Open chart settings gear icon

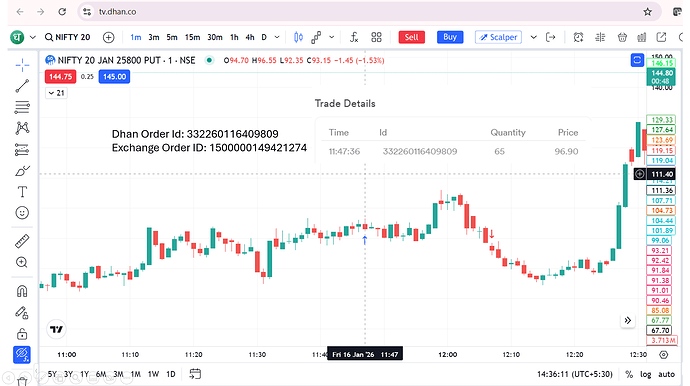point(664,354)
